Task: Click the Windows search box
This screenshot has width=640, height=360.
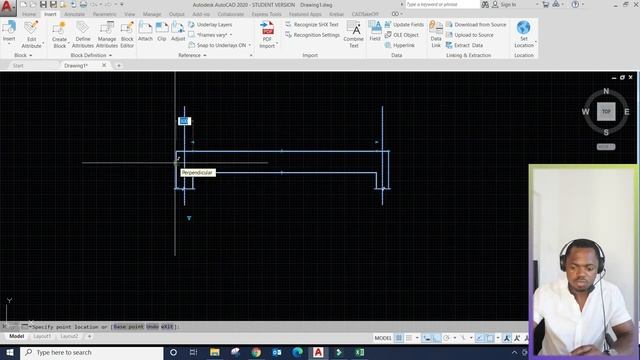Action: point(91,352)
